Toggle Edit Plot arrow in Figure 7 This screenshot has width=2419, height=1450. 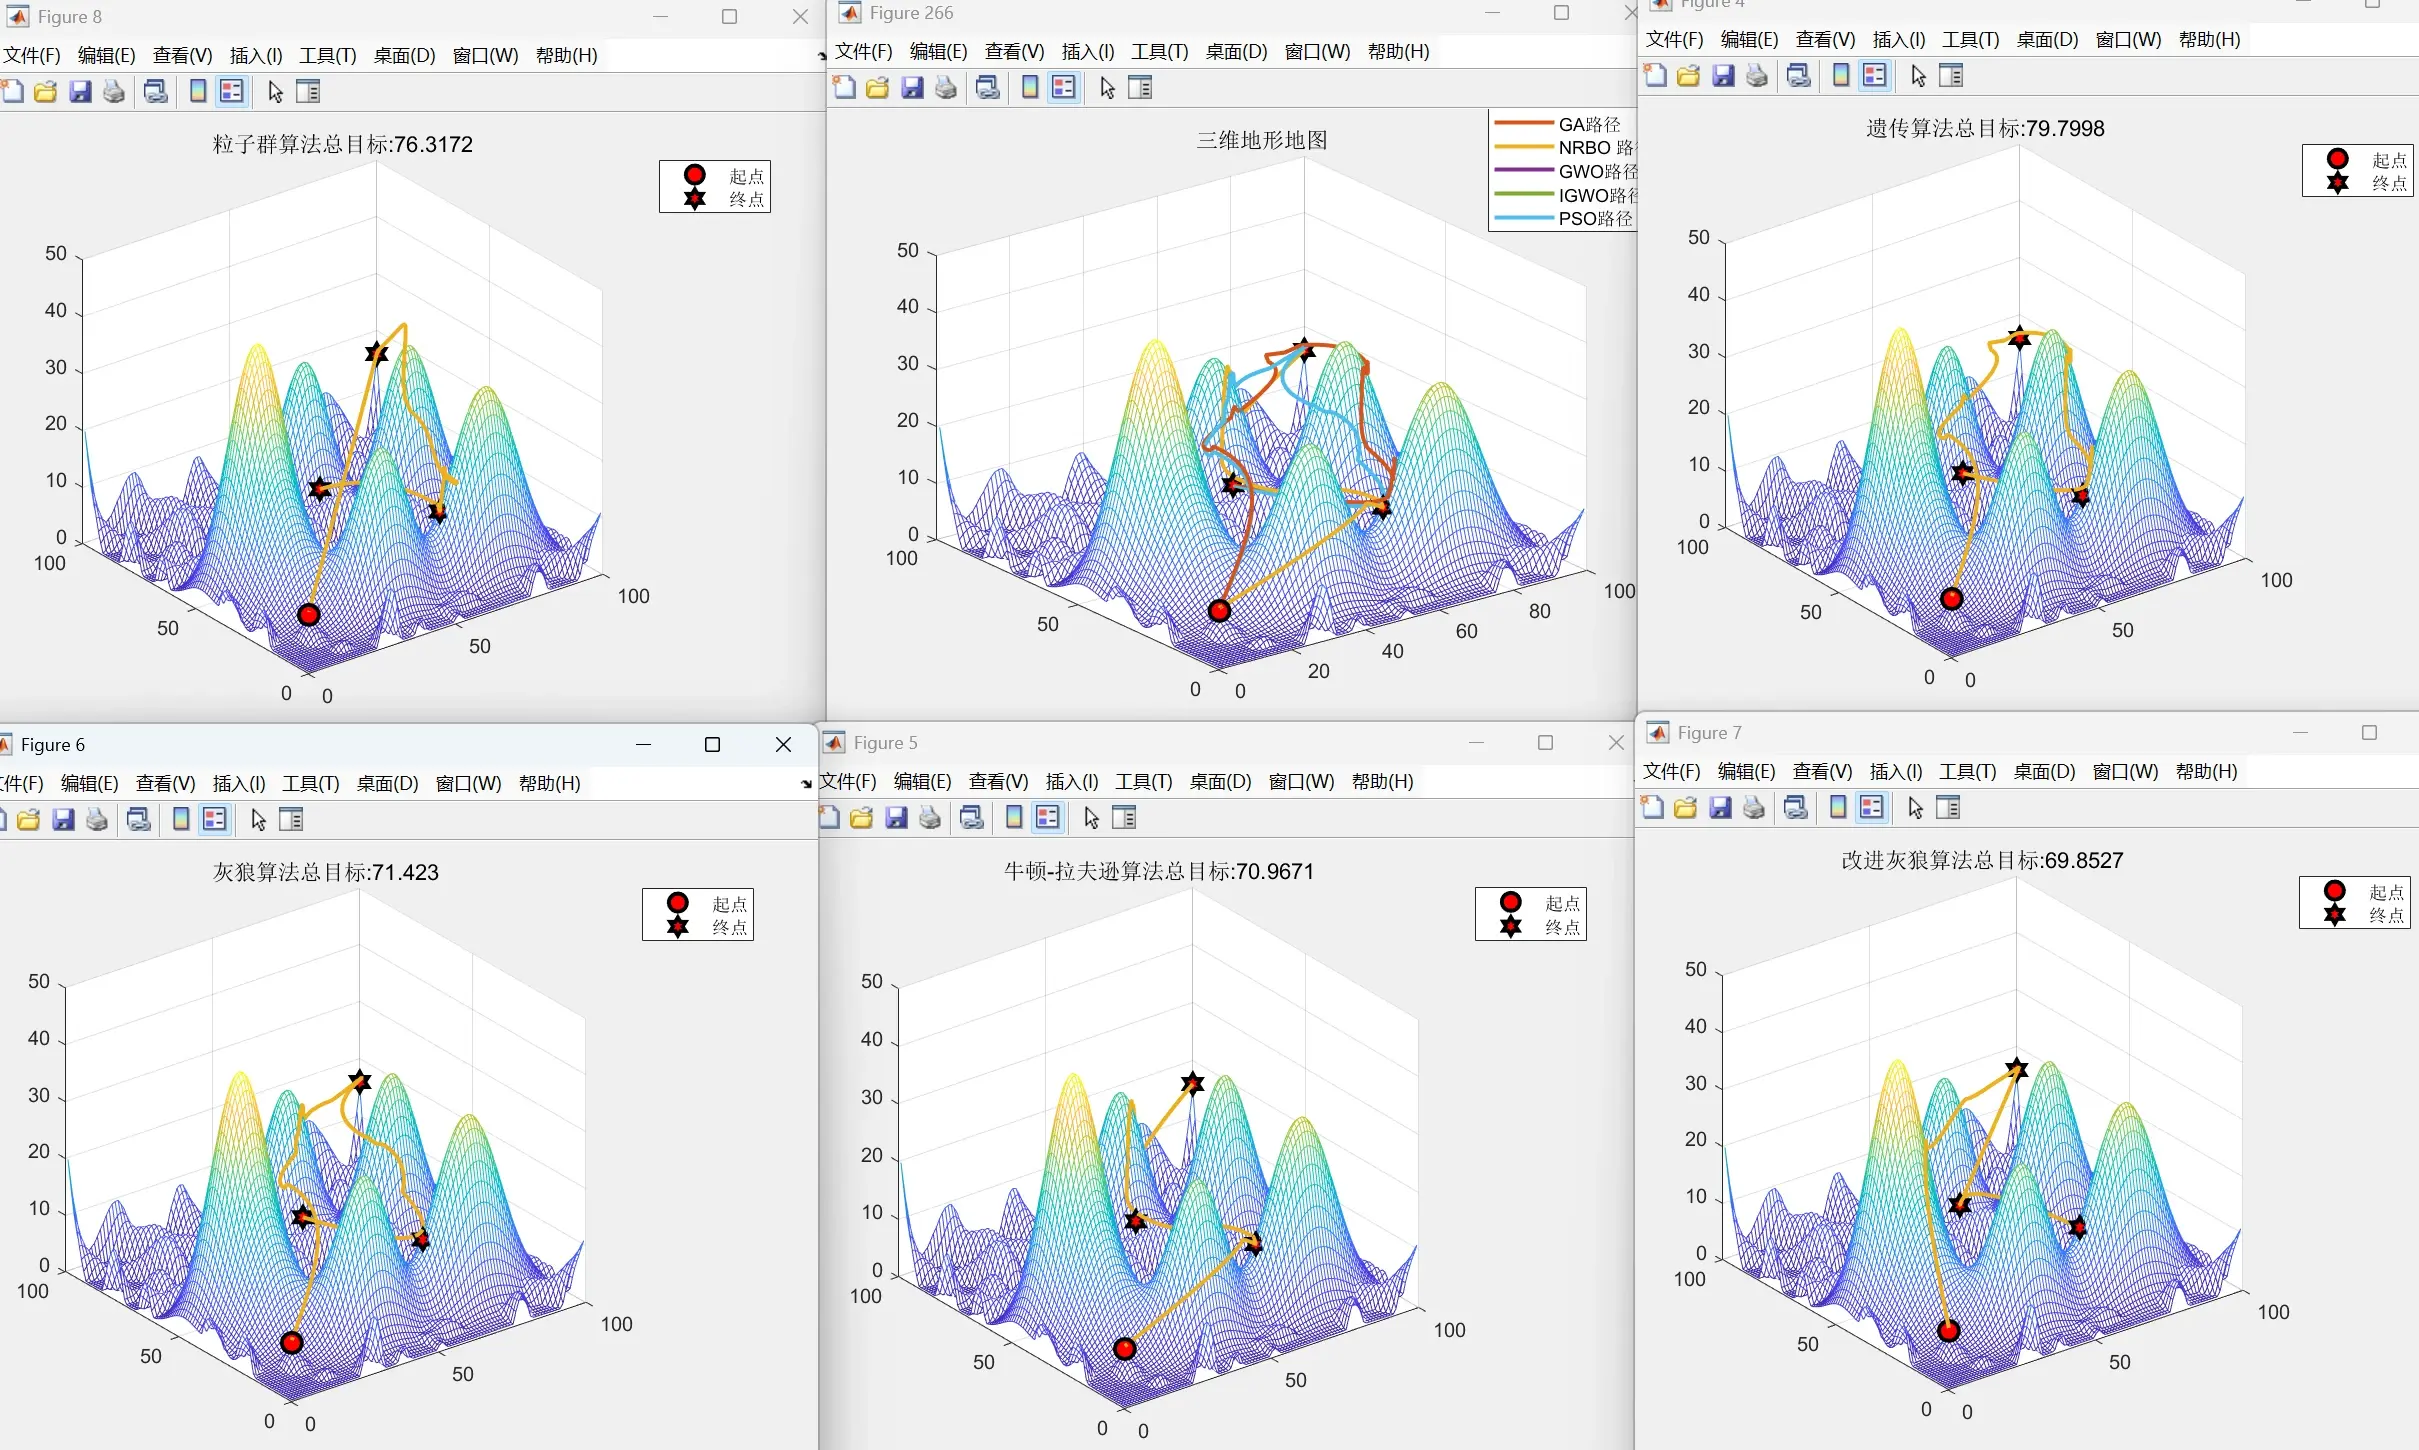tap(1915, 808)
